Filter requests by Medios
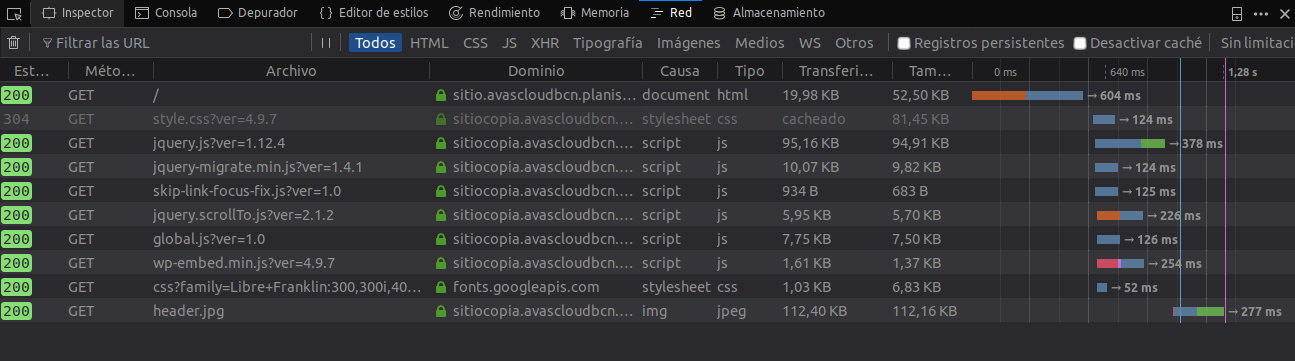1295x361 pixels. (760, 43)
